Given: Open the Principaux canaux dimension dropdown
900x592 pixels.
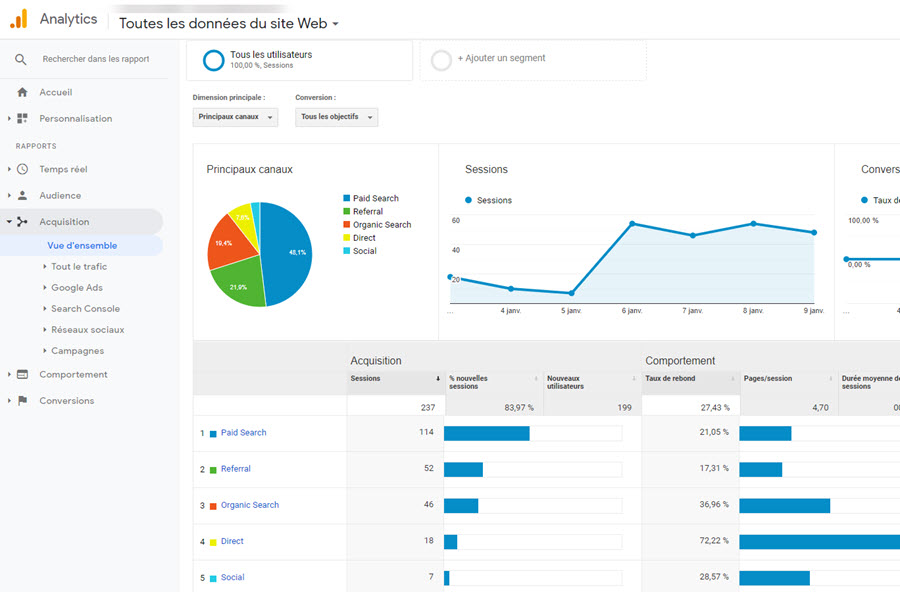Looking at the screenshot, I should click(x=235, y=117).
